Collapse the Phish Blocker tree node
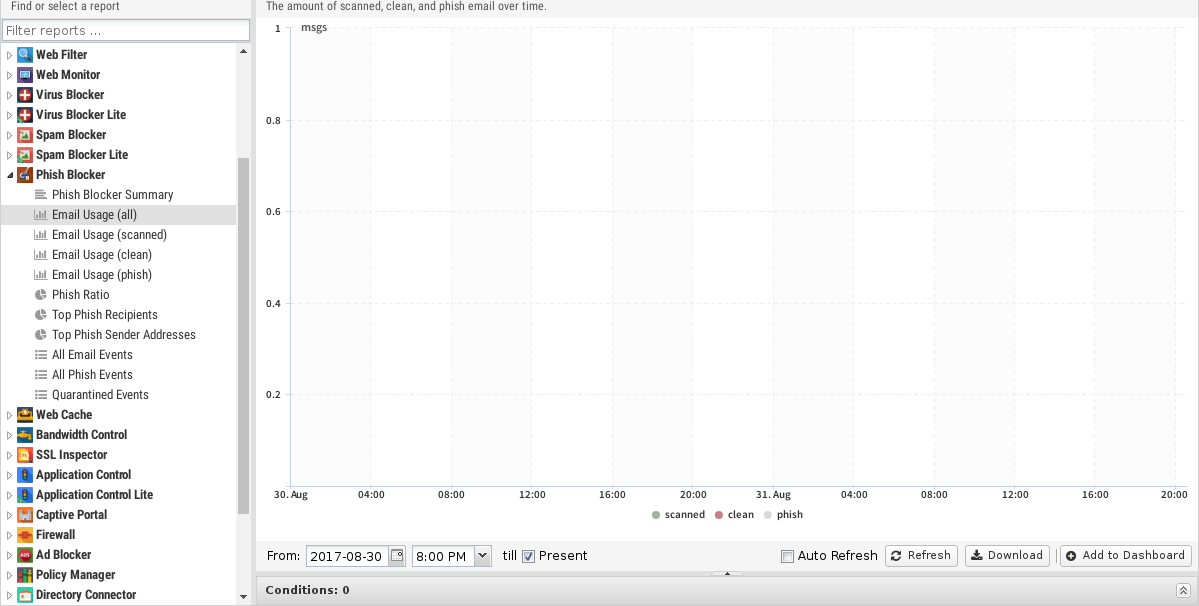Image resolution: width=1199 pixels, height=606 pixels. tap(10, 175)
